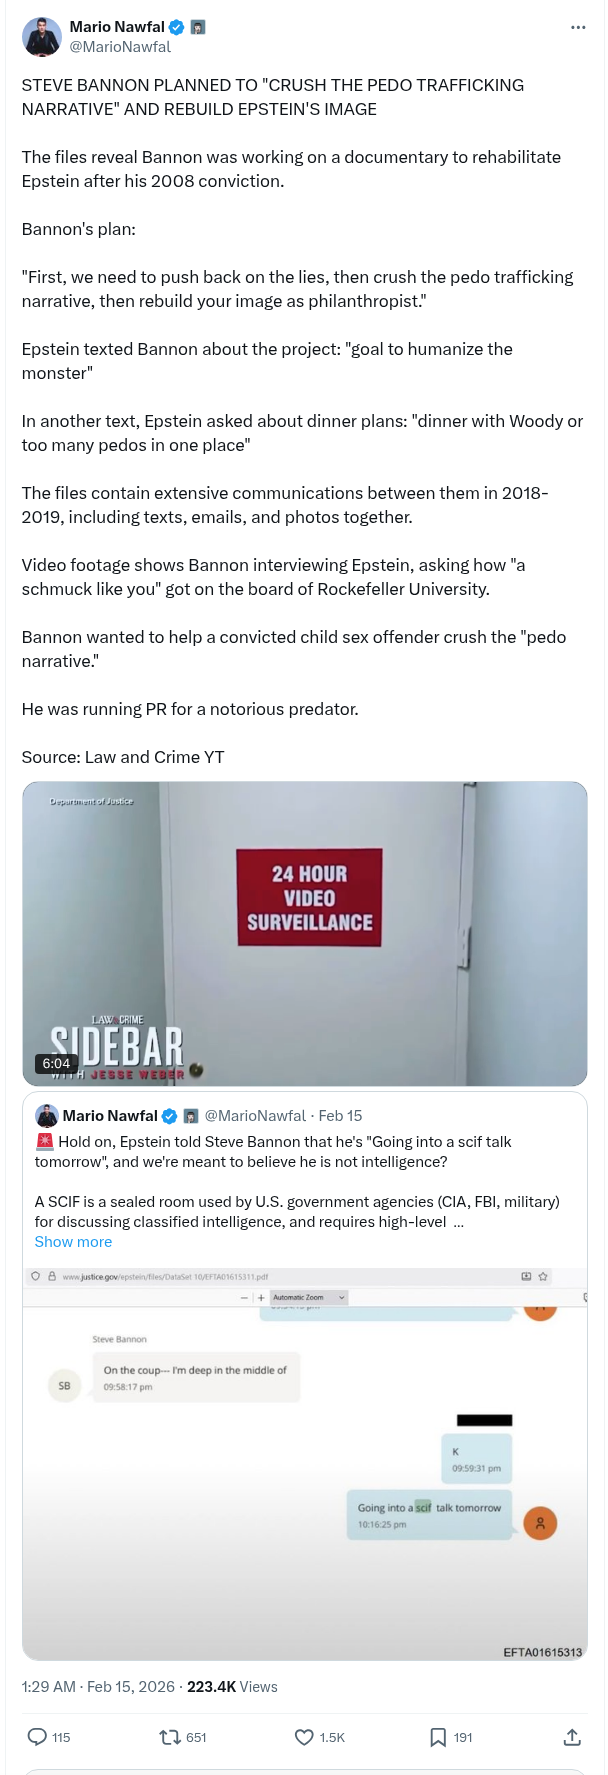Open the quoted post document screenshot
The image size is (608, 1775).
pyautogui.click(x=305, y=1460)
